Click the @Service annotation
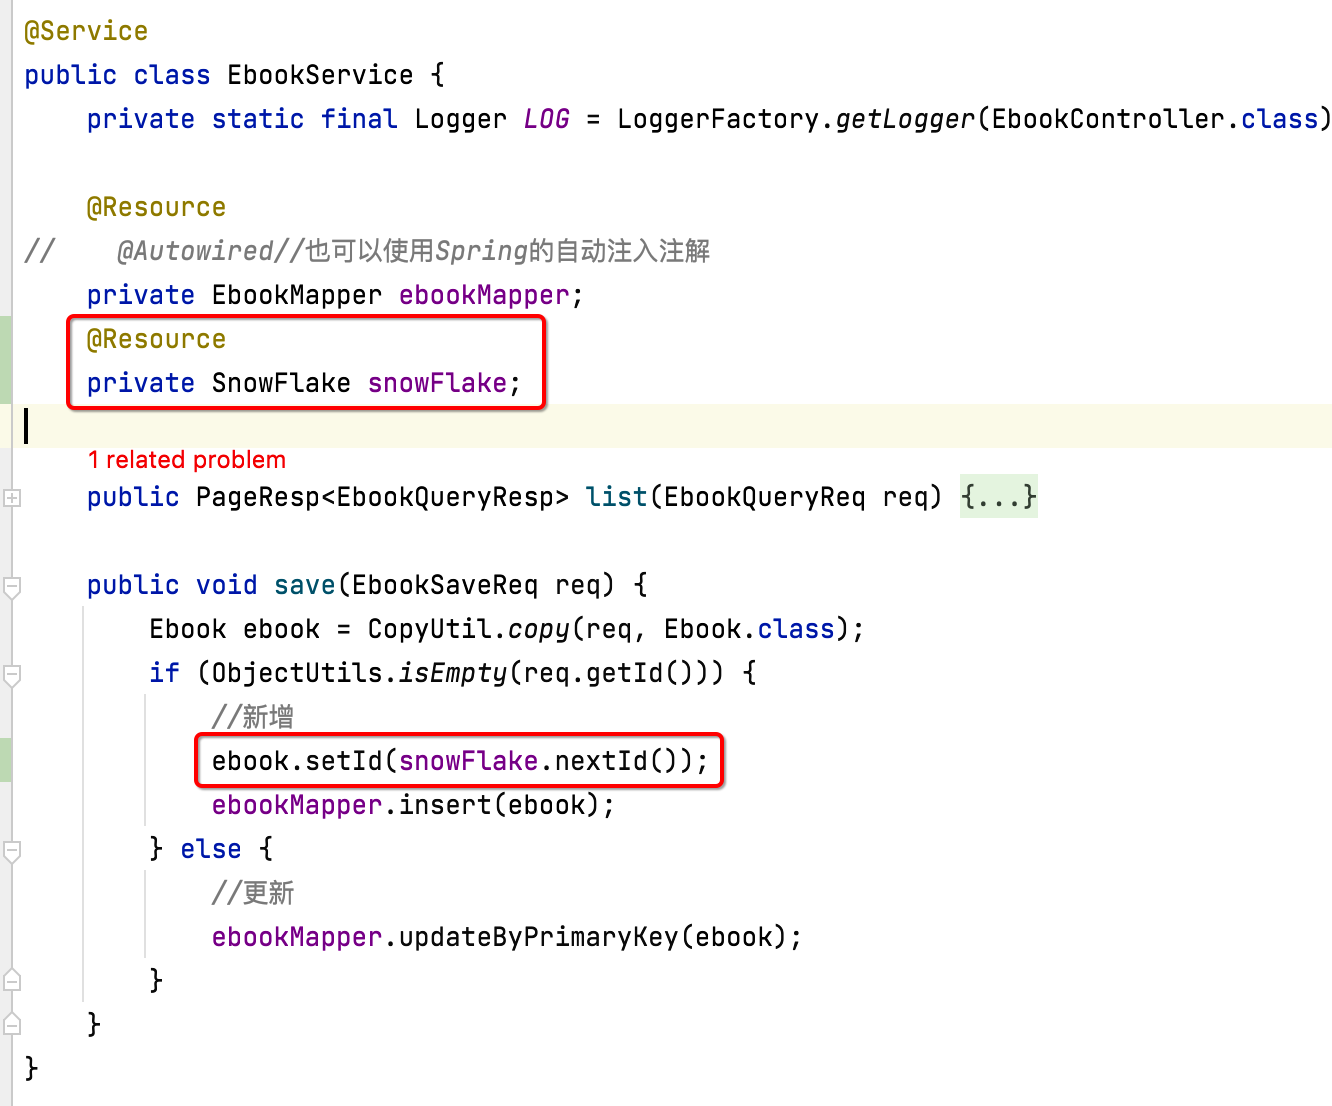 tap(86, 31)
